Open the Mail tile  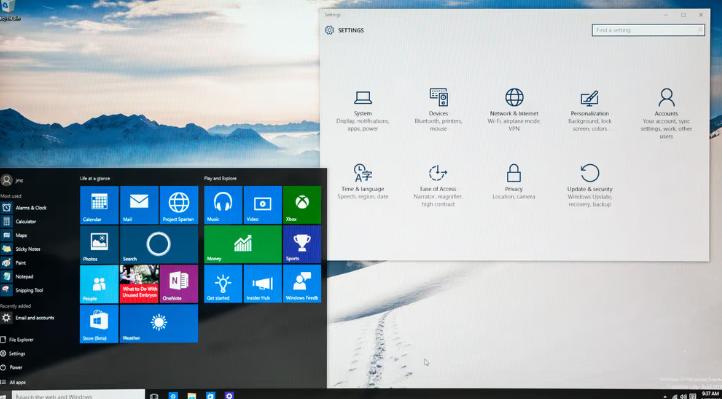coord(139,205)
